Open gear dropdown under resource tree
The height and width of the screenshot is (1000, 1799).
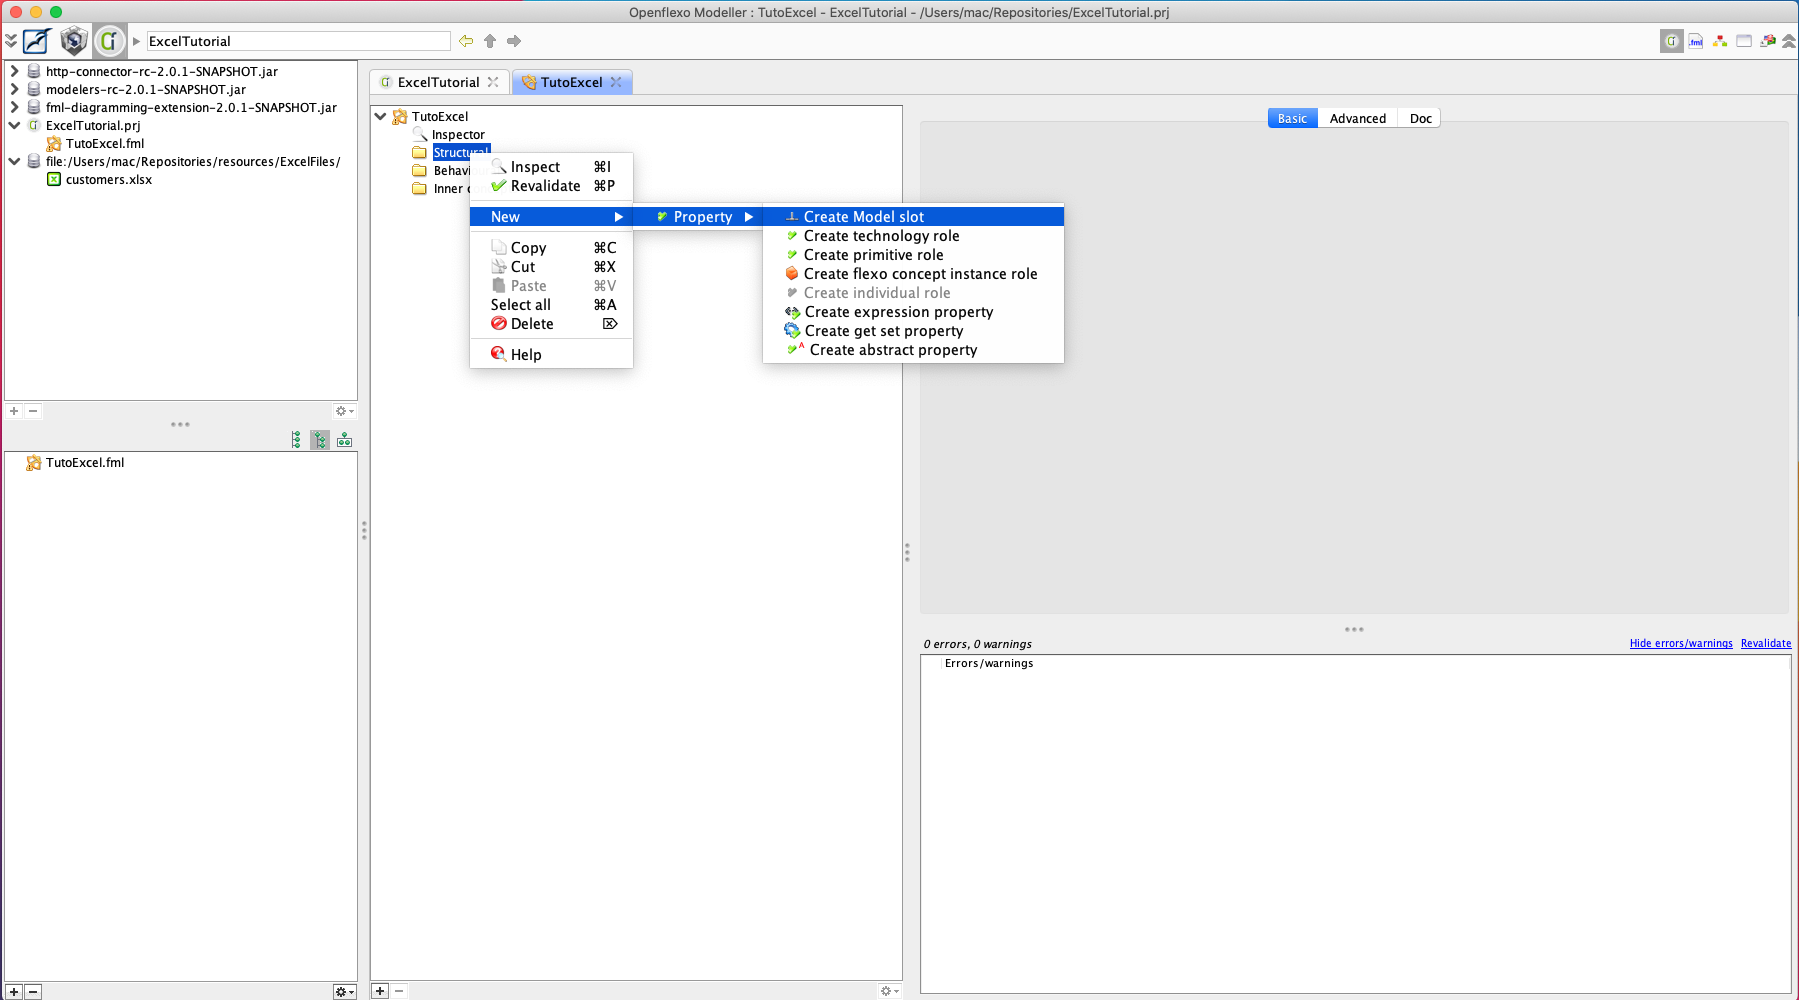[345, 411]
